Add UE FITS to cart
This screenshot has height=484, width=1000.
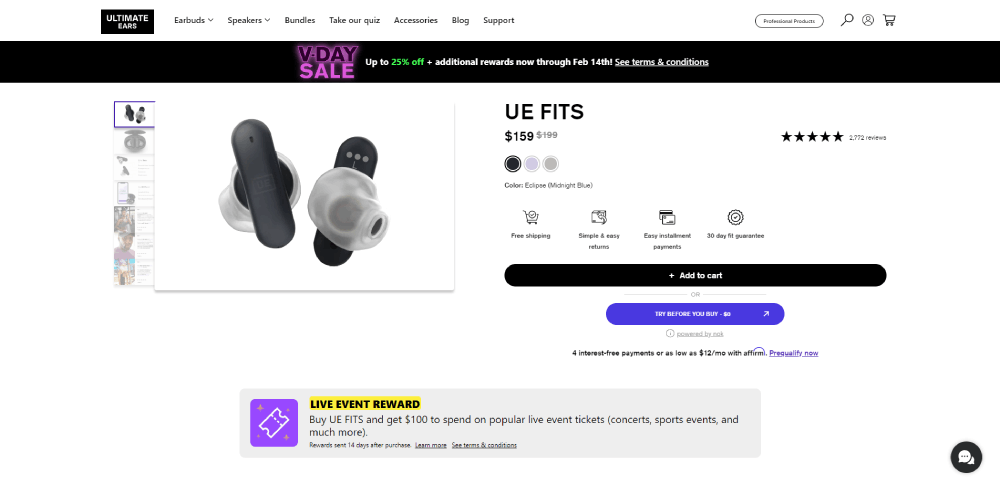coord(695,275)
